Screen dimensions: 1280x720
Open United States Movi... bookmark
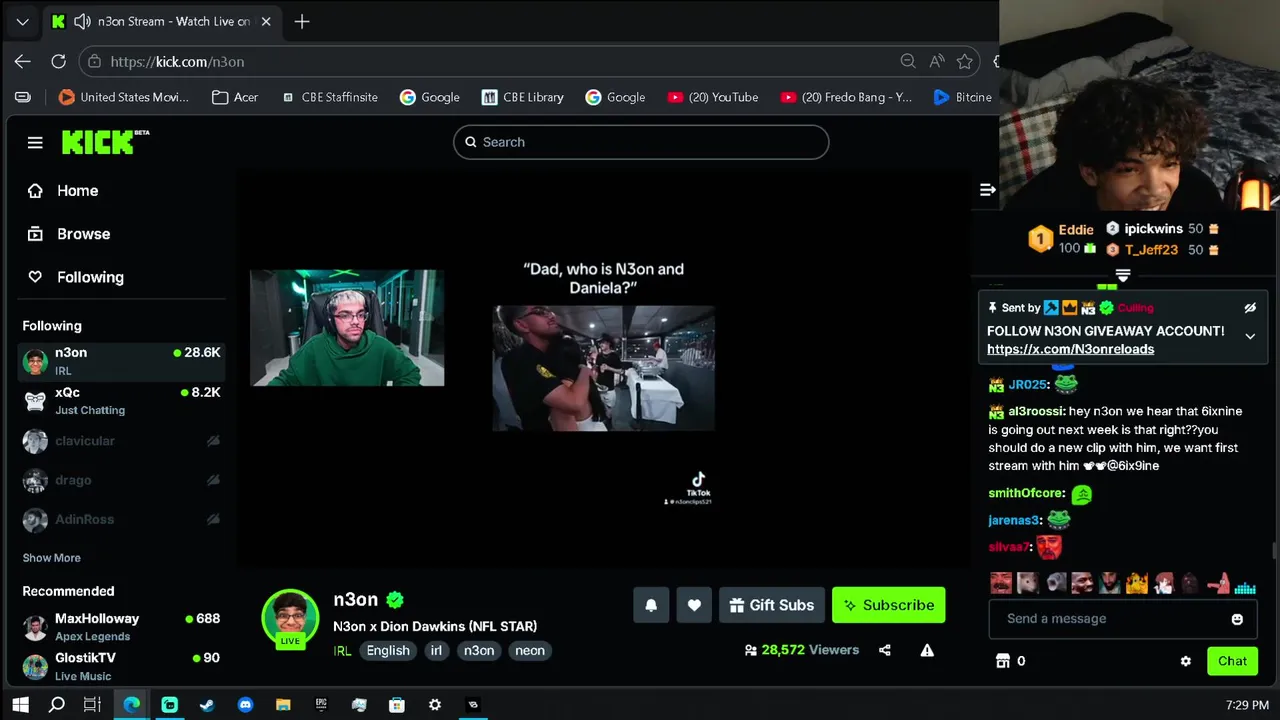[x=124, y=97]
